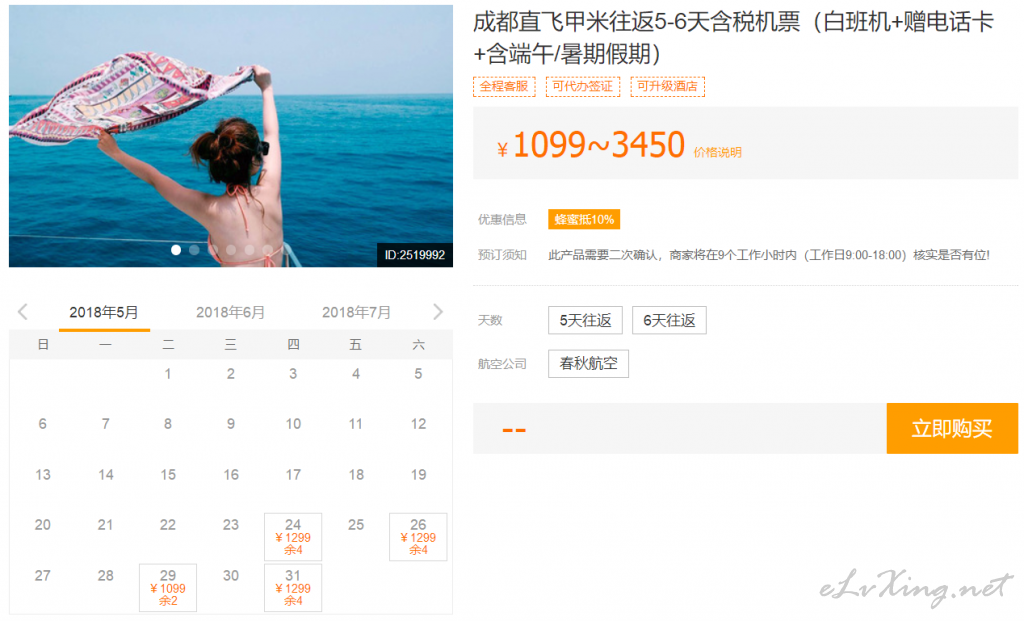Click date 15 in the May calendar

tap(168, 475)
